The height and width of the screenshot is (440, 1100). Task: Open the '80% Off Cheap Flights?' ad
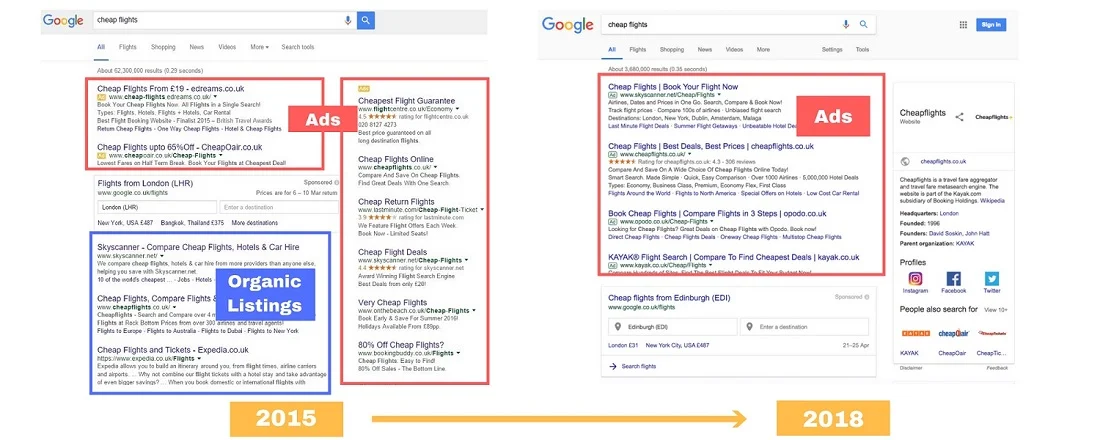(401, 345)
